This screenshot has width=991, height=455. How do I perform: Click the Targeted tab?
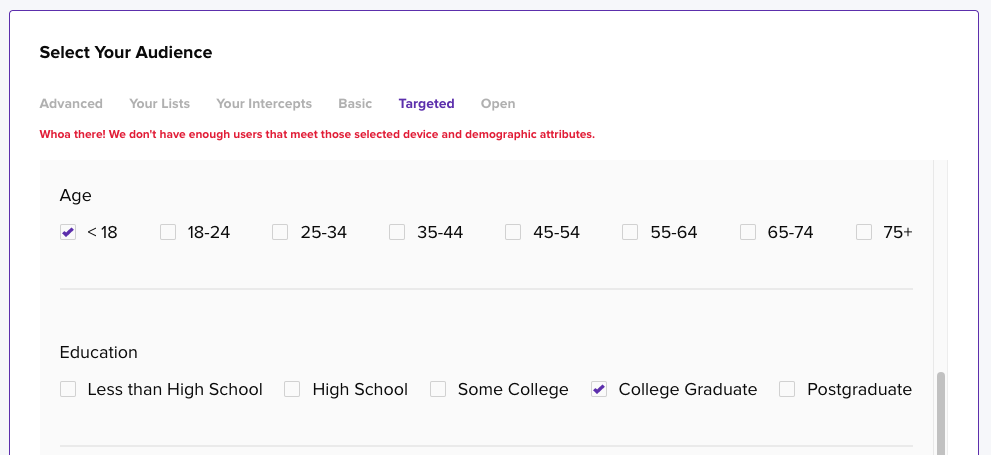point(426,104)
